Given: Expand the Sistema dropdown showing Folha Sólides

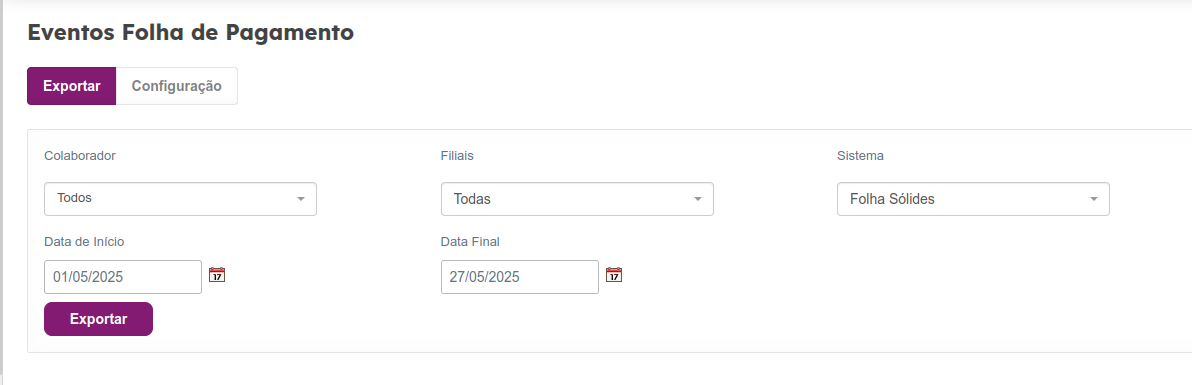Looking at the screenshot, I should click(973, 199).
